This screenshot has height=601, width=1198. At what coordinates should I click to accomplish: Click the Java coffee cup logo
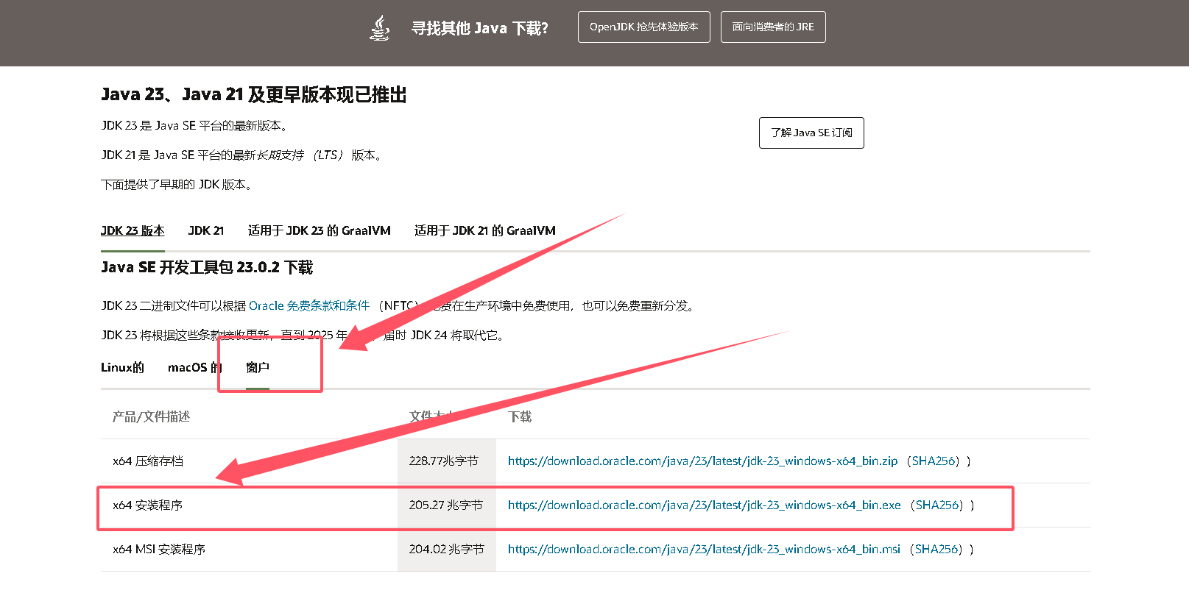point(379,28)
